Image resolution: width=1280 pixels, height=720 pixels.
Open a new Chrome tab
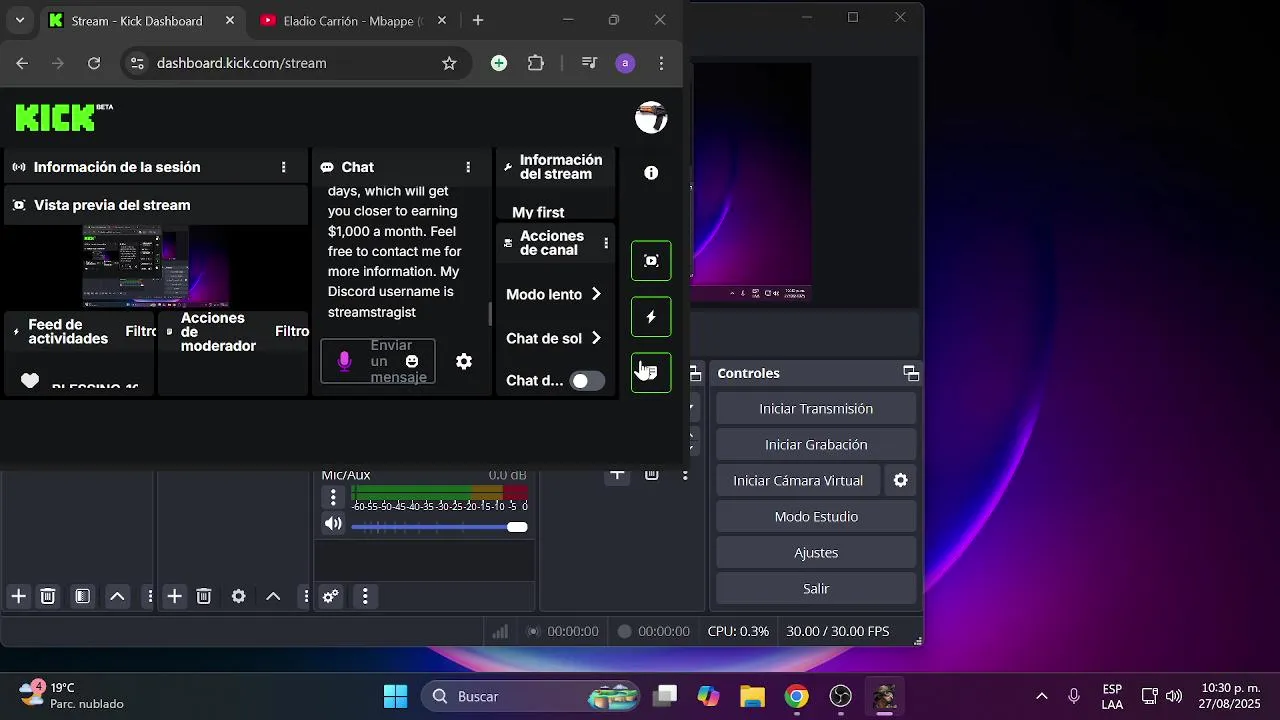tap(478, 21)
